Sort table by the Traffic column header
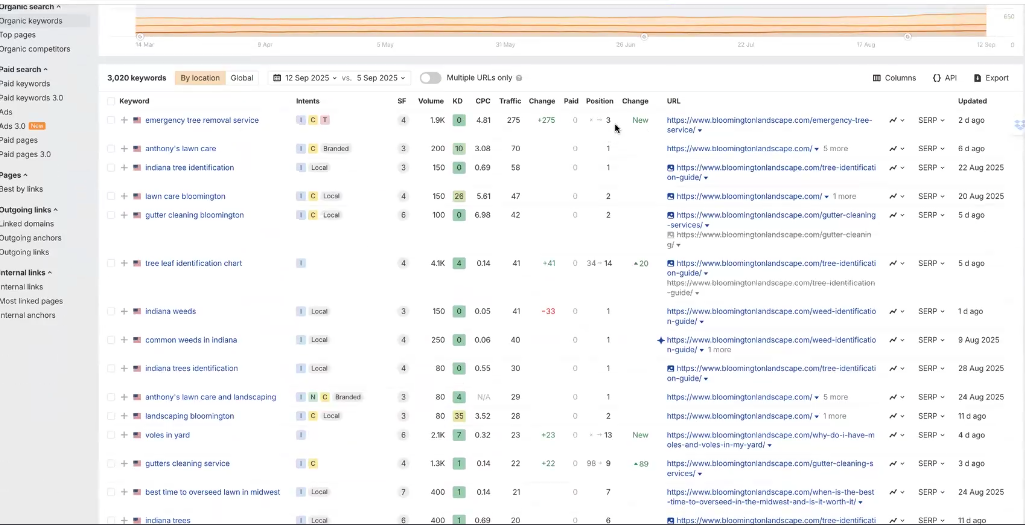 [x=510, y=101]
